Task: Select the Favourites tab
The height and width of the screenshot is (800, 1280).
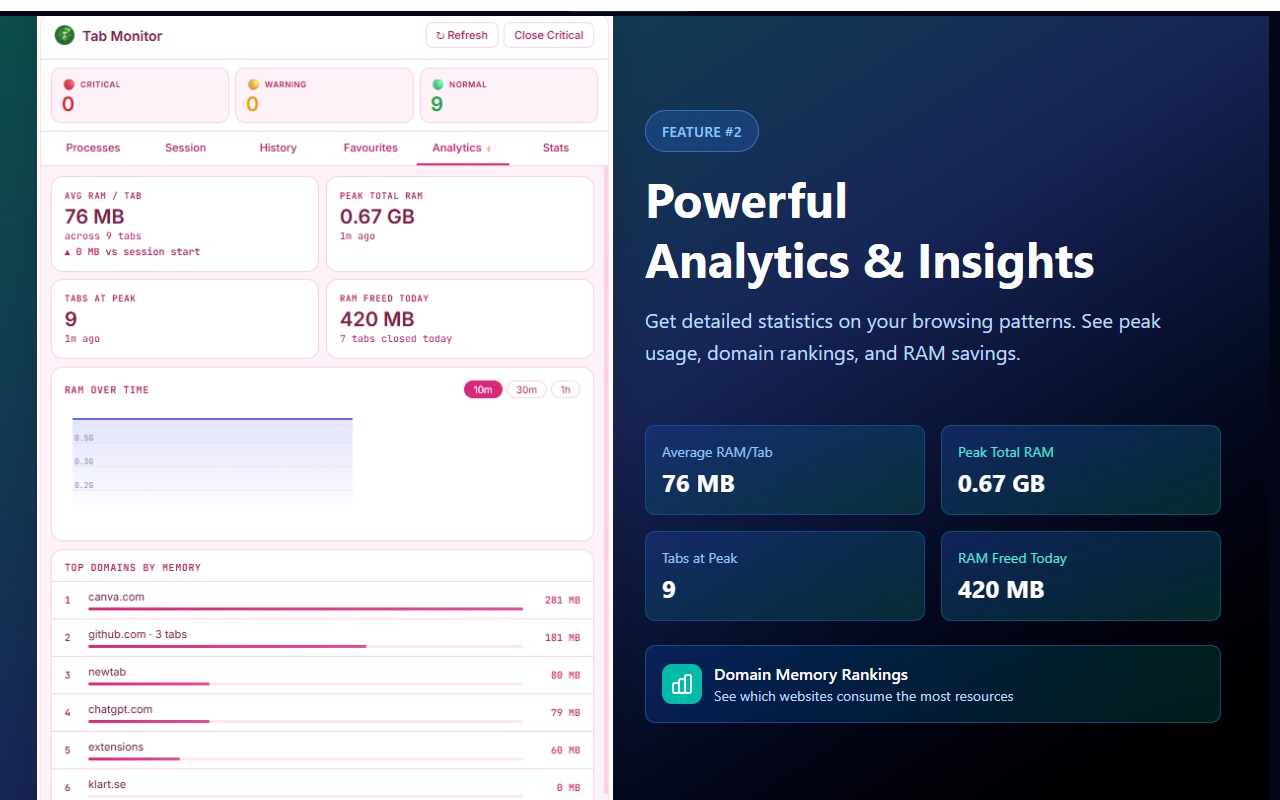Action: pyautogui.click(x=371, y=148)
